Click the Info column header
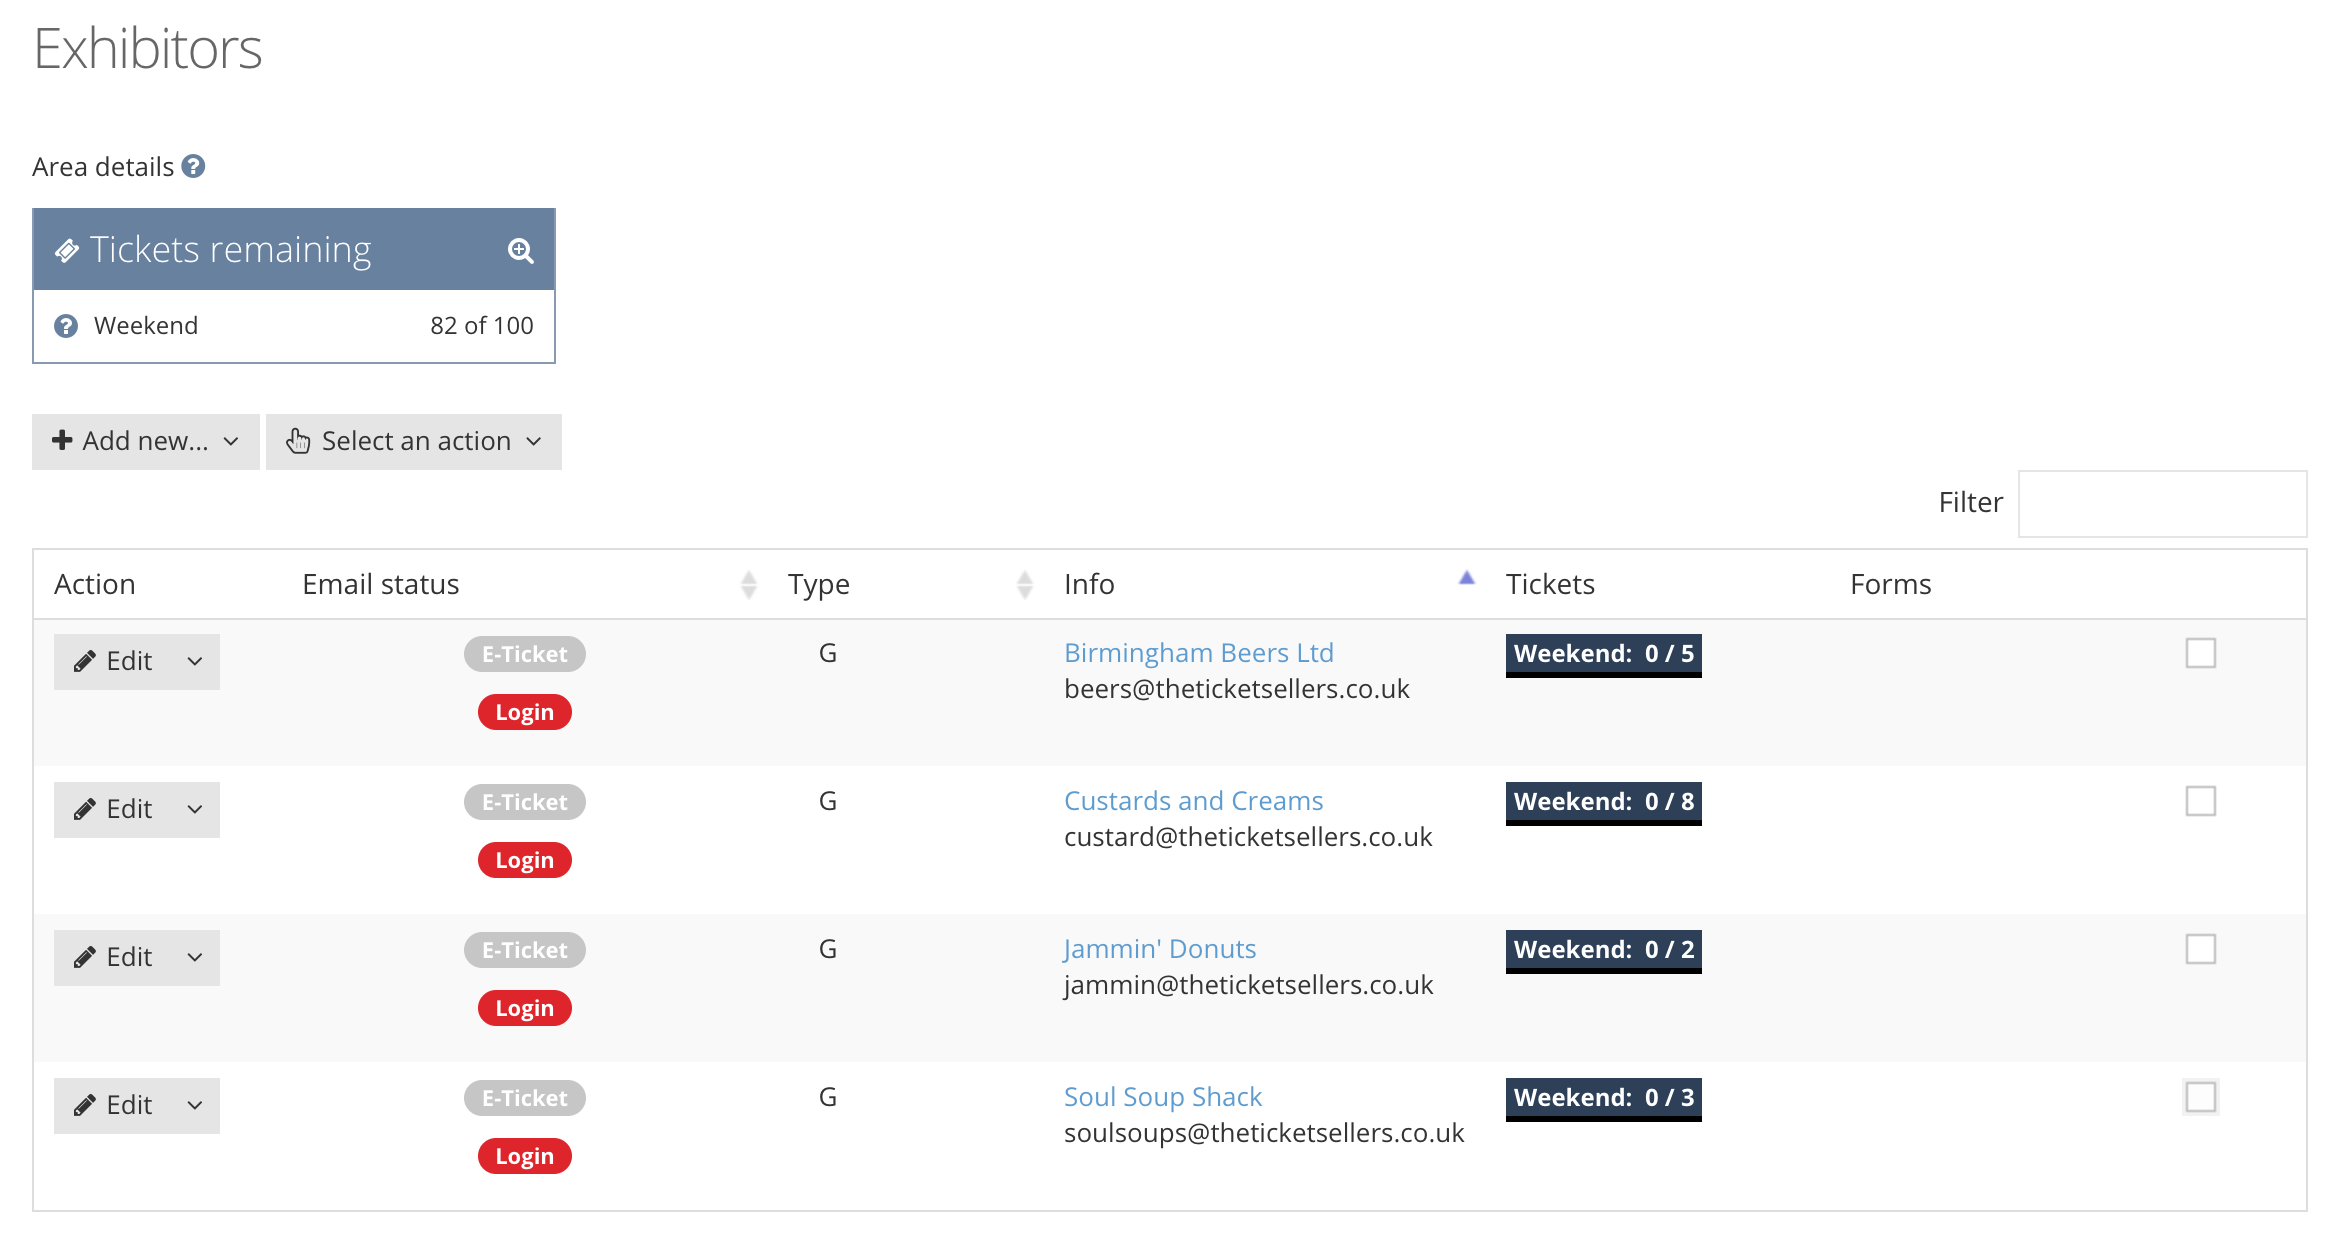This screenshot has width=2338, height=1250. coord(1089,584)
